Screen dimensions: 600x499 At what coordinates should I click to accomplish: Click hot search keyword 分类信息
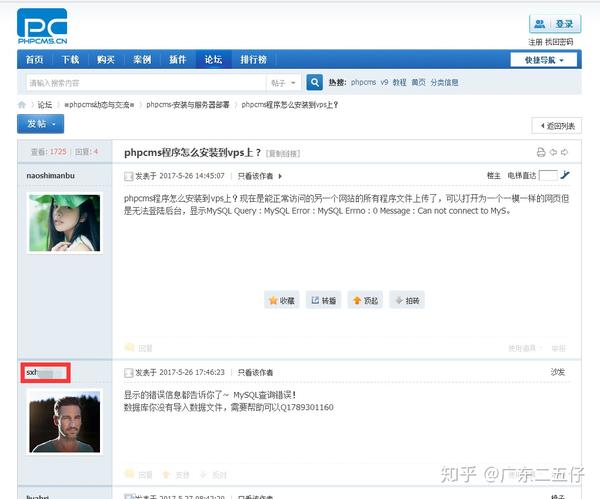pyautogui.click(x=444, y=82)
